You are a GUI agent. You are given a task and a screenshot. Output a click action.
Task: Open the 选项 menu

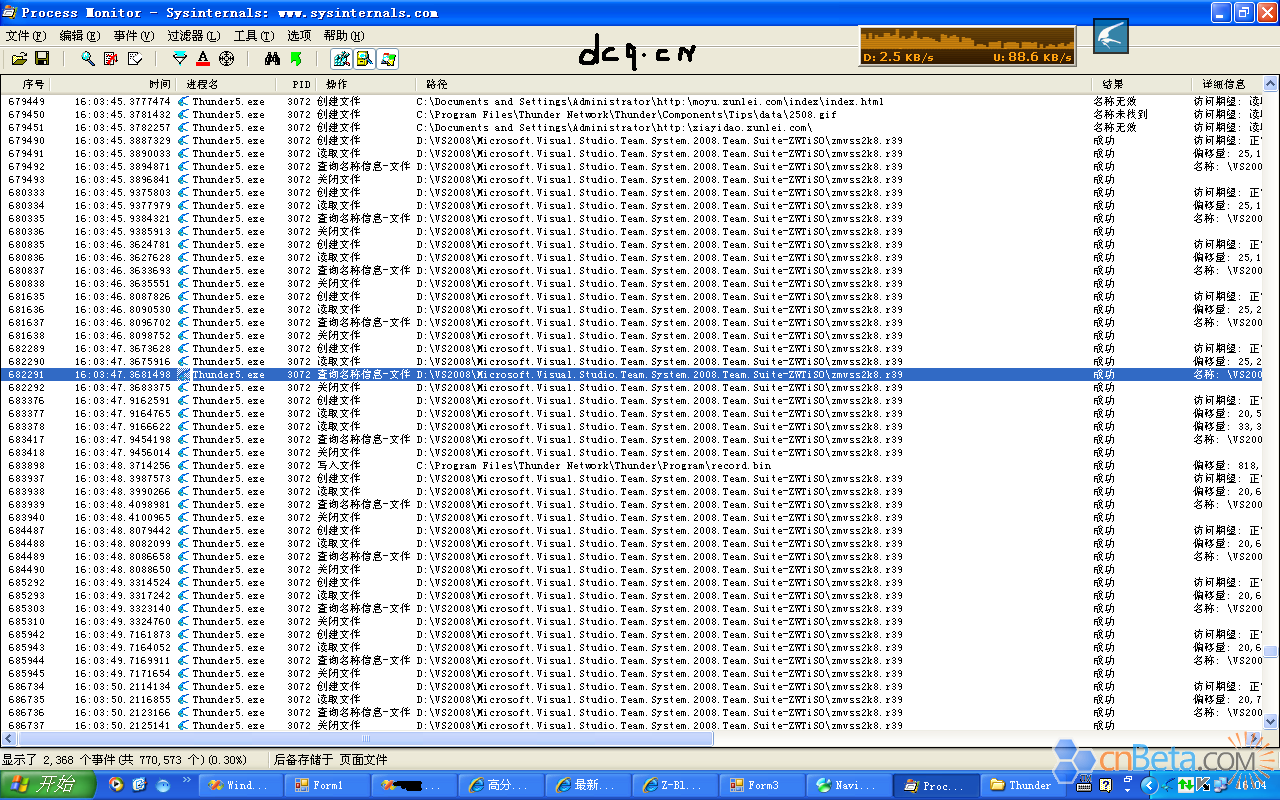(x=299, y=35)
